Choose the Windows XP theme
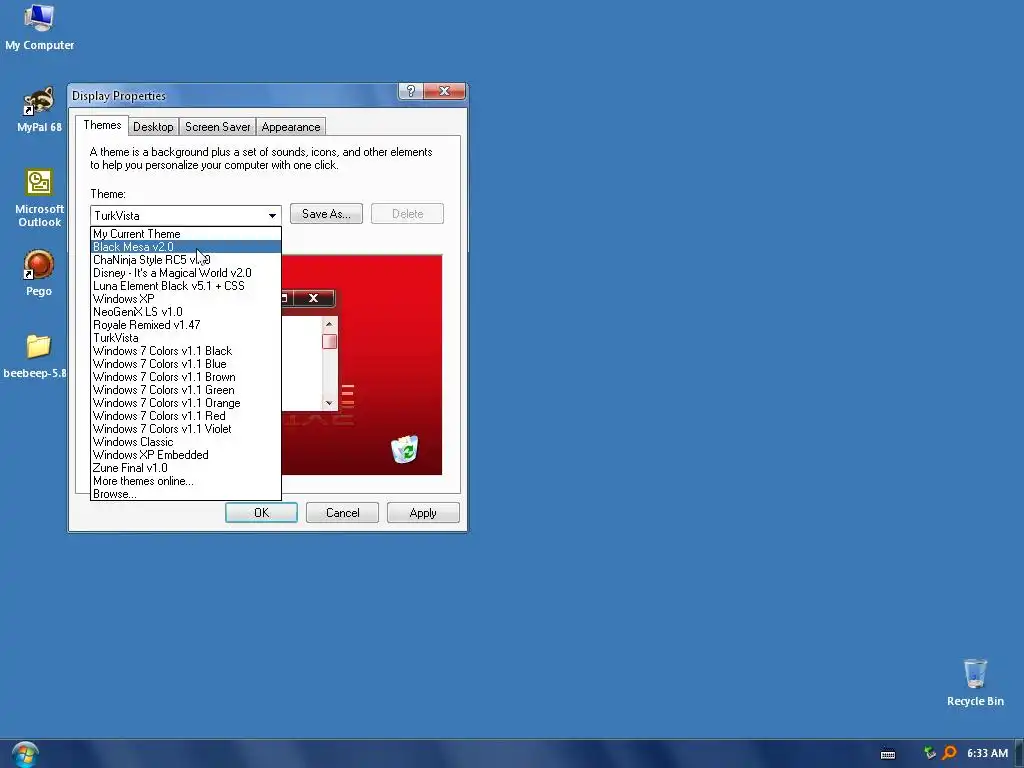 coord(185,299)
